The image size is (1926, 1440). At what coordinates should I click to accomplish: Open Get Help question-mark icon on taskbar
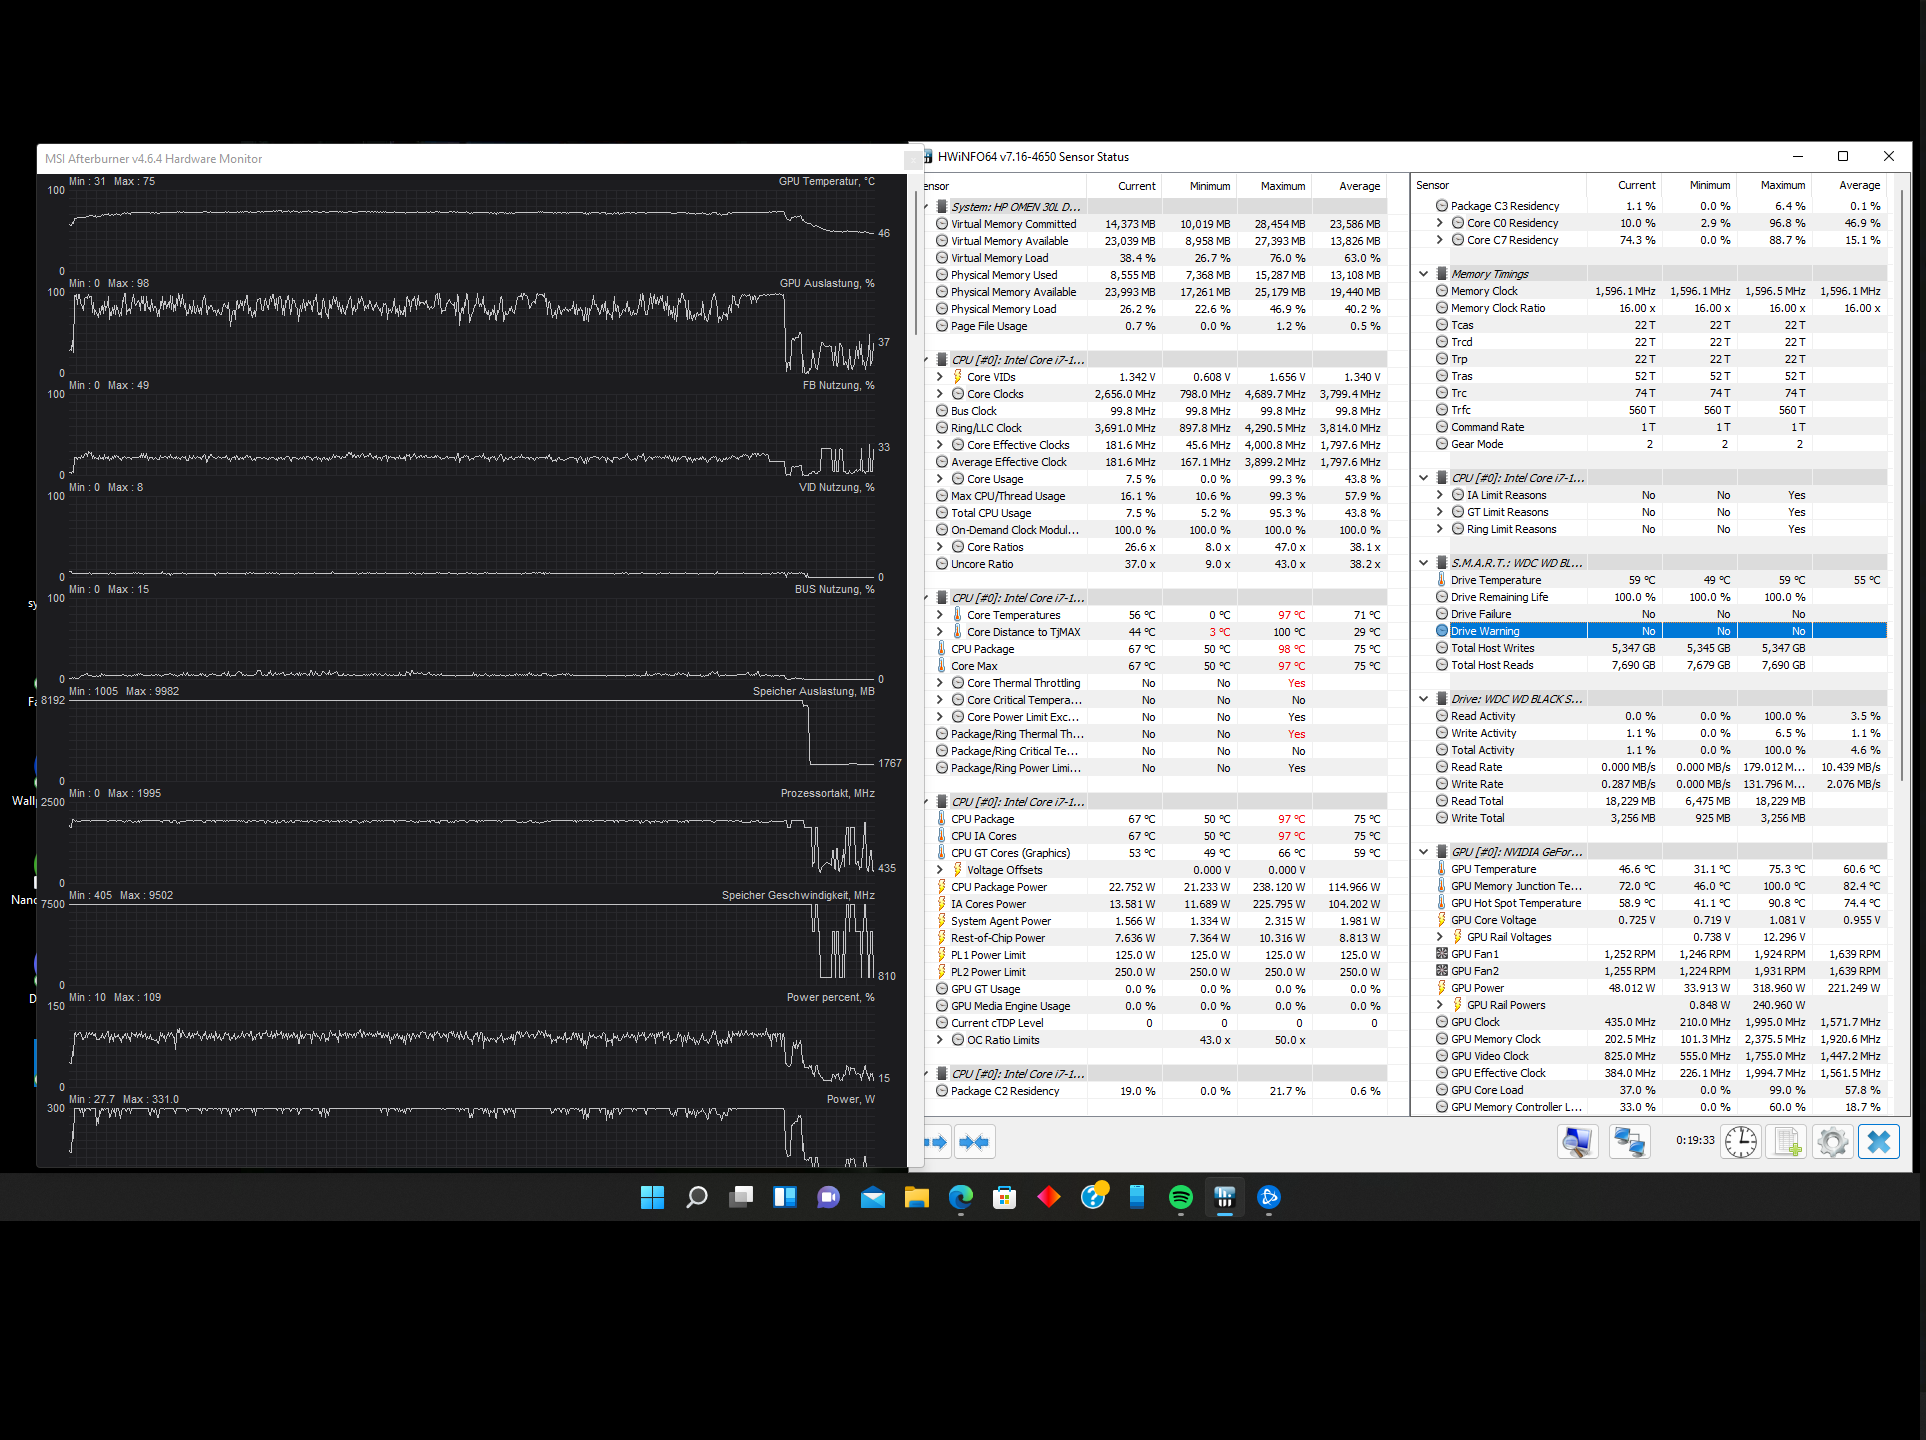[1093, 1197]
